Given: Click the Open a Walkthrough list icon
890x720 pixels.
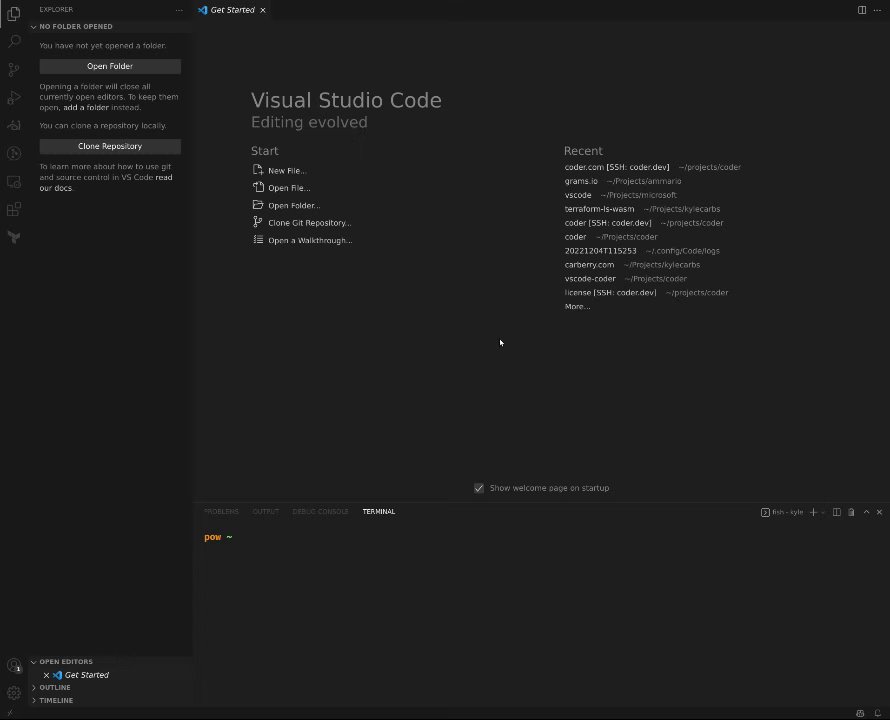Looking at the screenshot, I should point(258,240).
